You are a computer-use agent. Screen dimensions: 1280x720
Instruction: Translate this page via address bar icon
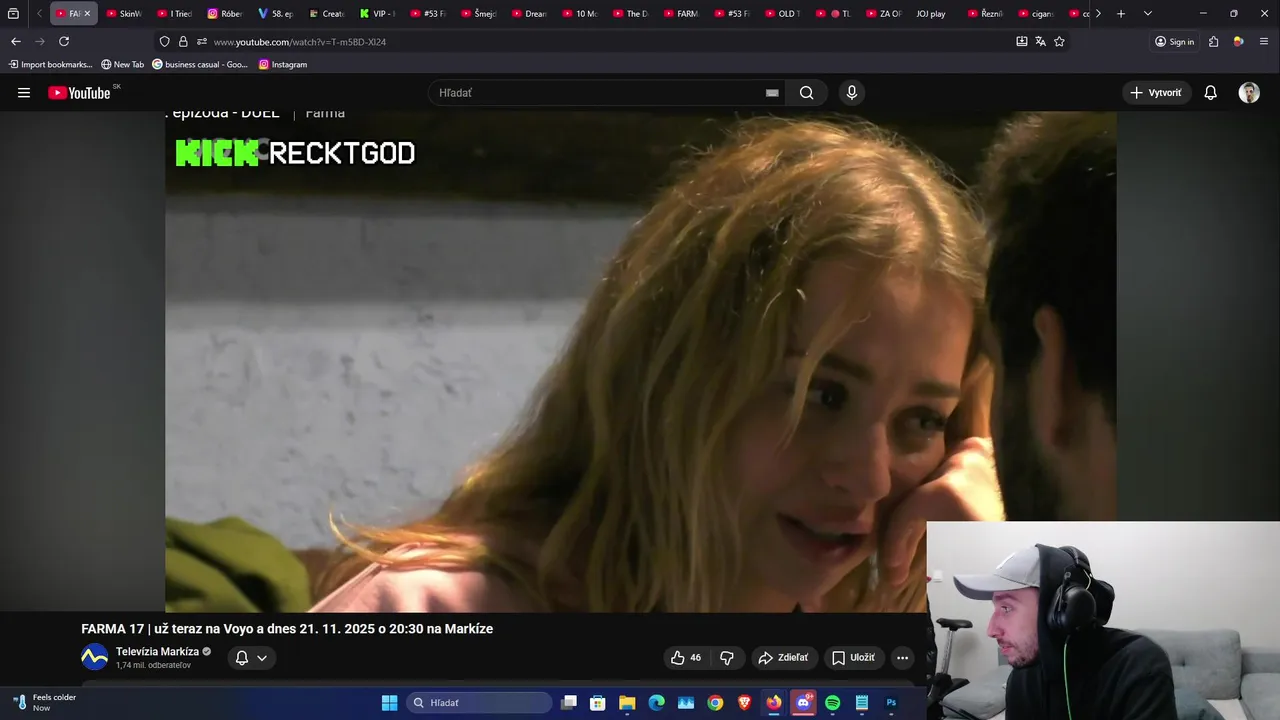1040,42
